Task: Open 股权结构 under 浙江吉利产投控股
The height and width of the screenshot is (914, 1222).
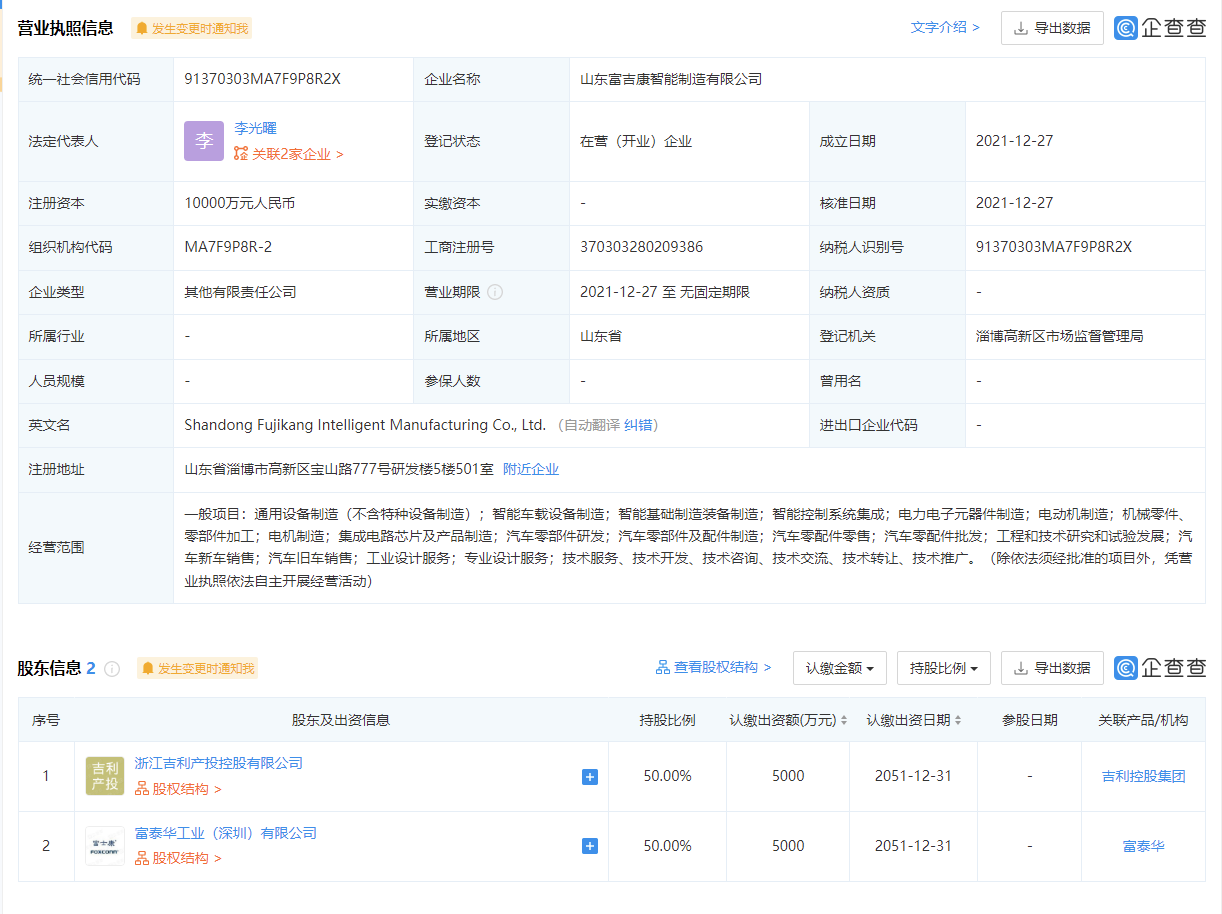Action: tap(179, 789)
